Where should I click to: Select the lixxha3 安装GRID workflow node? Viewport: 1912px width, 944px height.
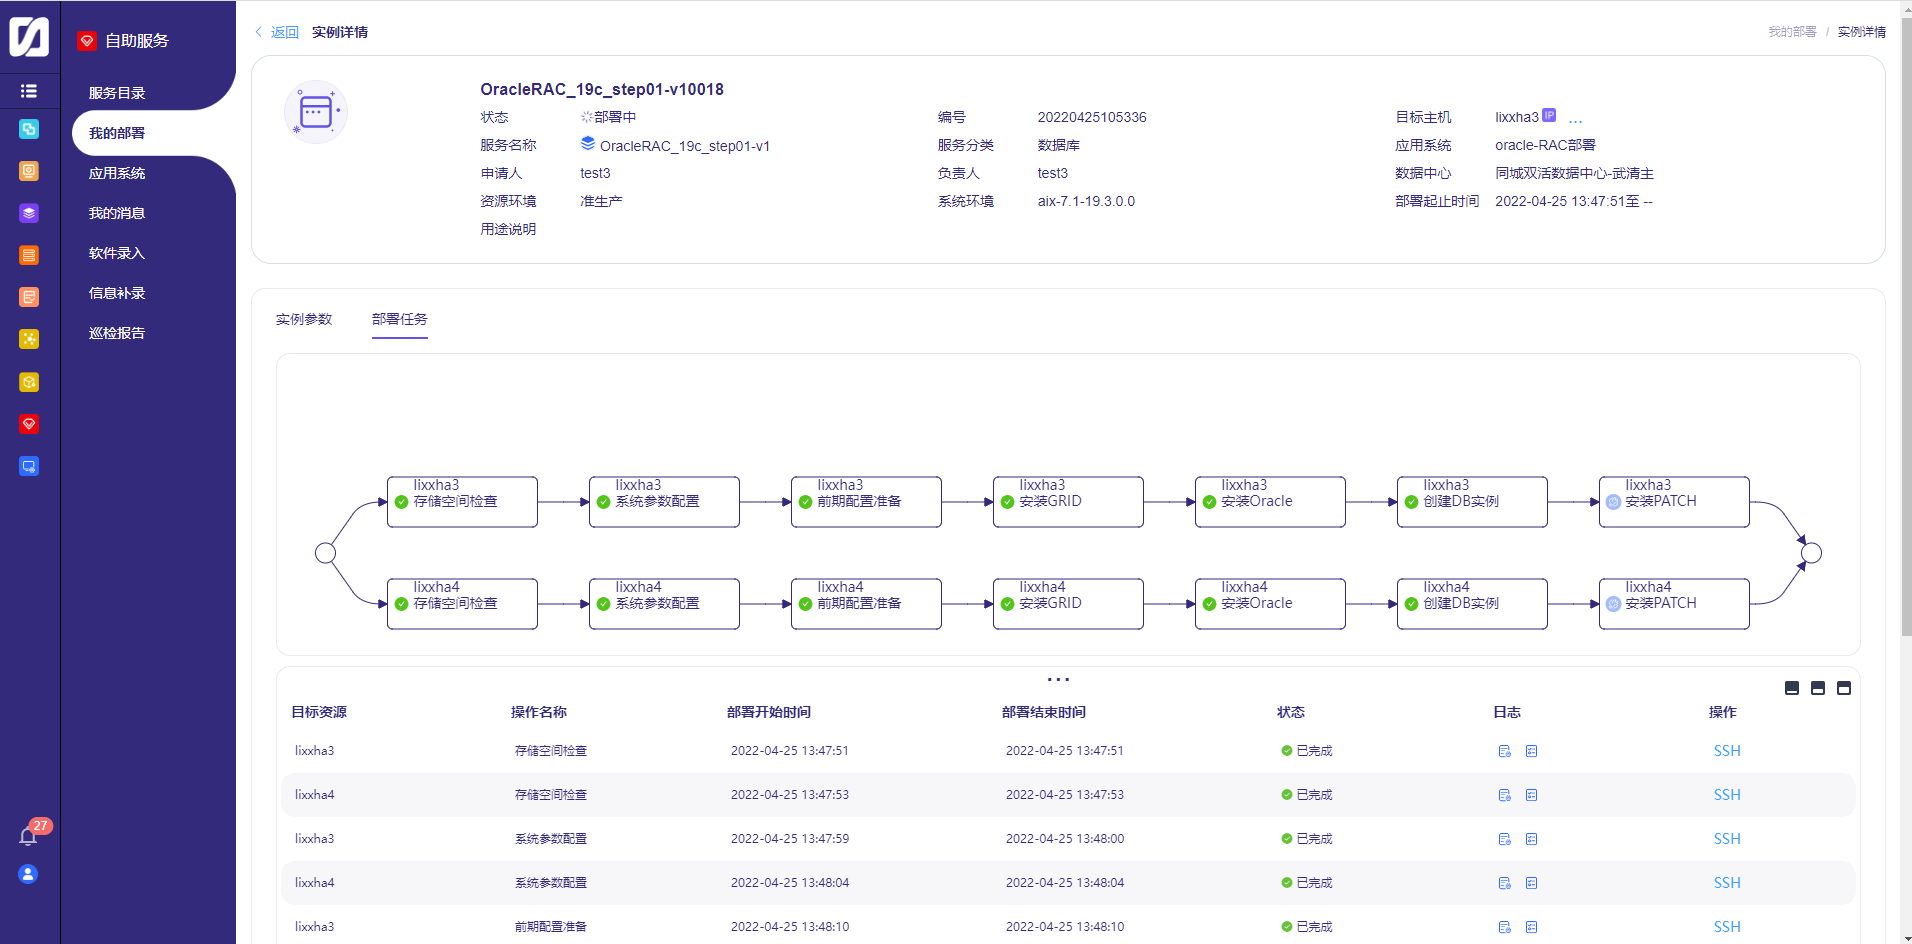click(x=1067, y=501)
